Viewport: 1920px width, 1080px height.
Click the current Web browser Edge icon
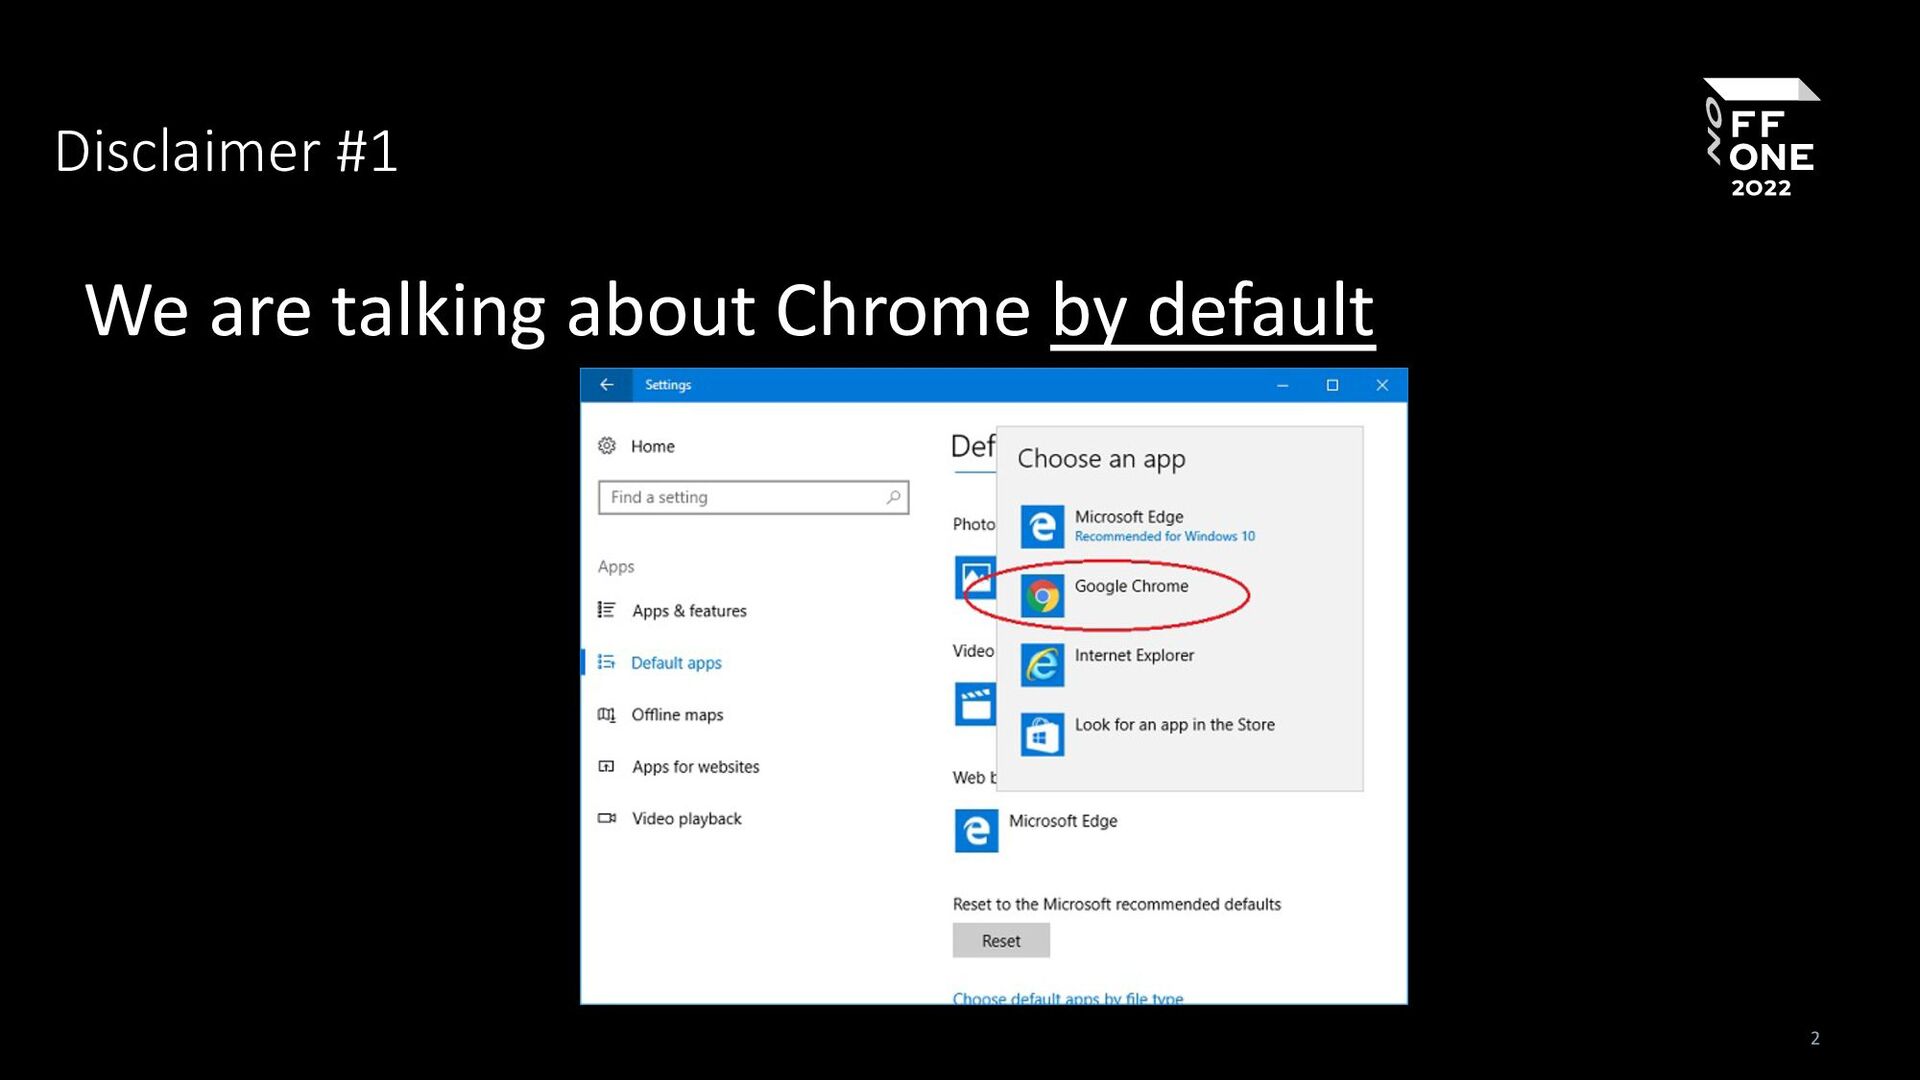click(x=976, y=830)
